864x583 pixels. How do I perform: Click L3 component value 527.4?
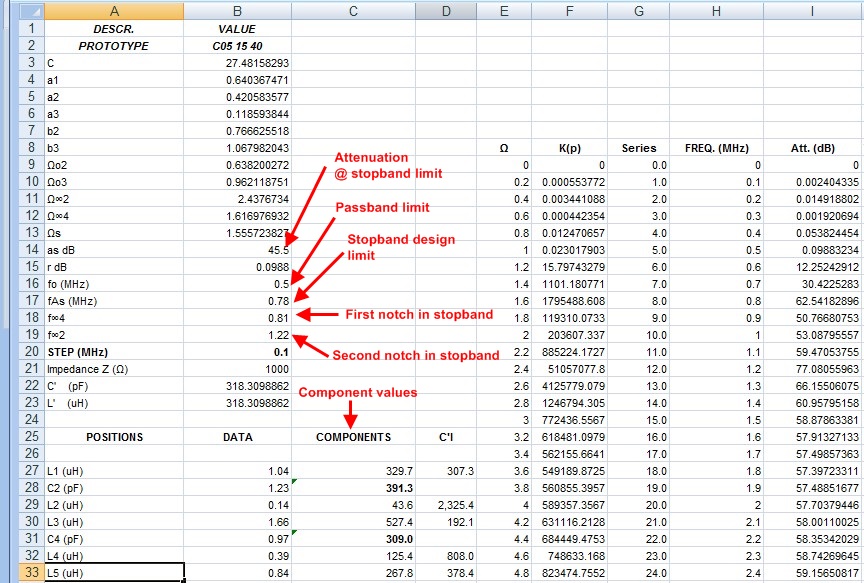(x=353, y=522)
